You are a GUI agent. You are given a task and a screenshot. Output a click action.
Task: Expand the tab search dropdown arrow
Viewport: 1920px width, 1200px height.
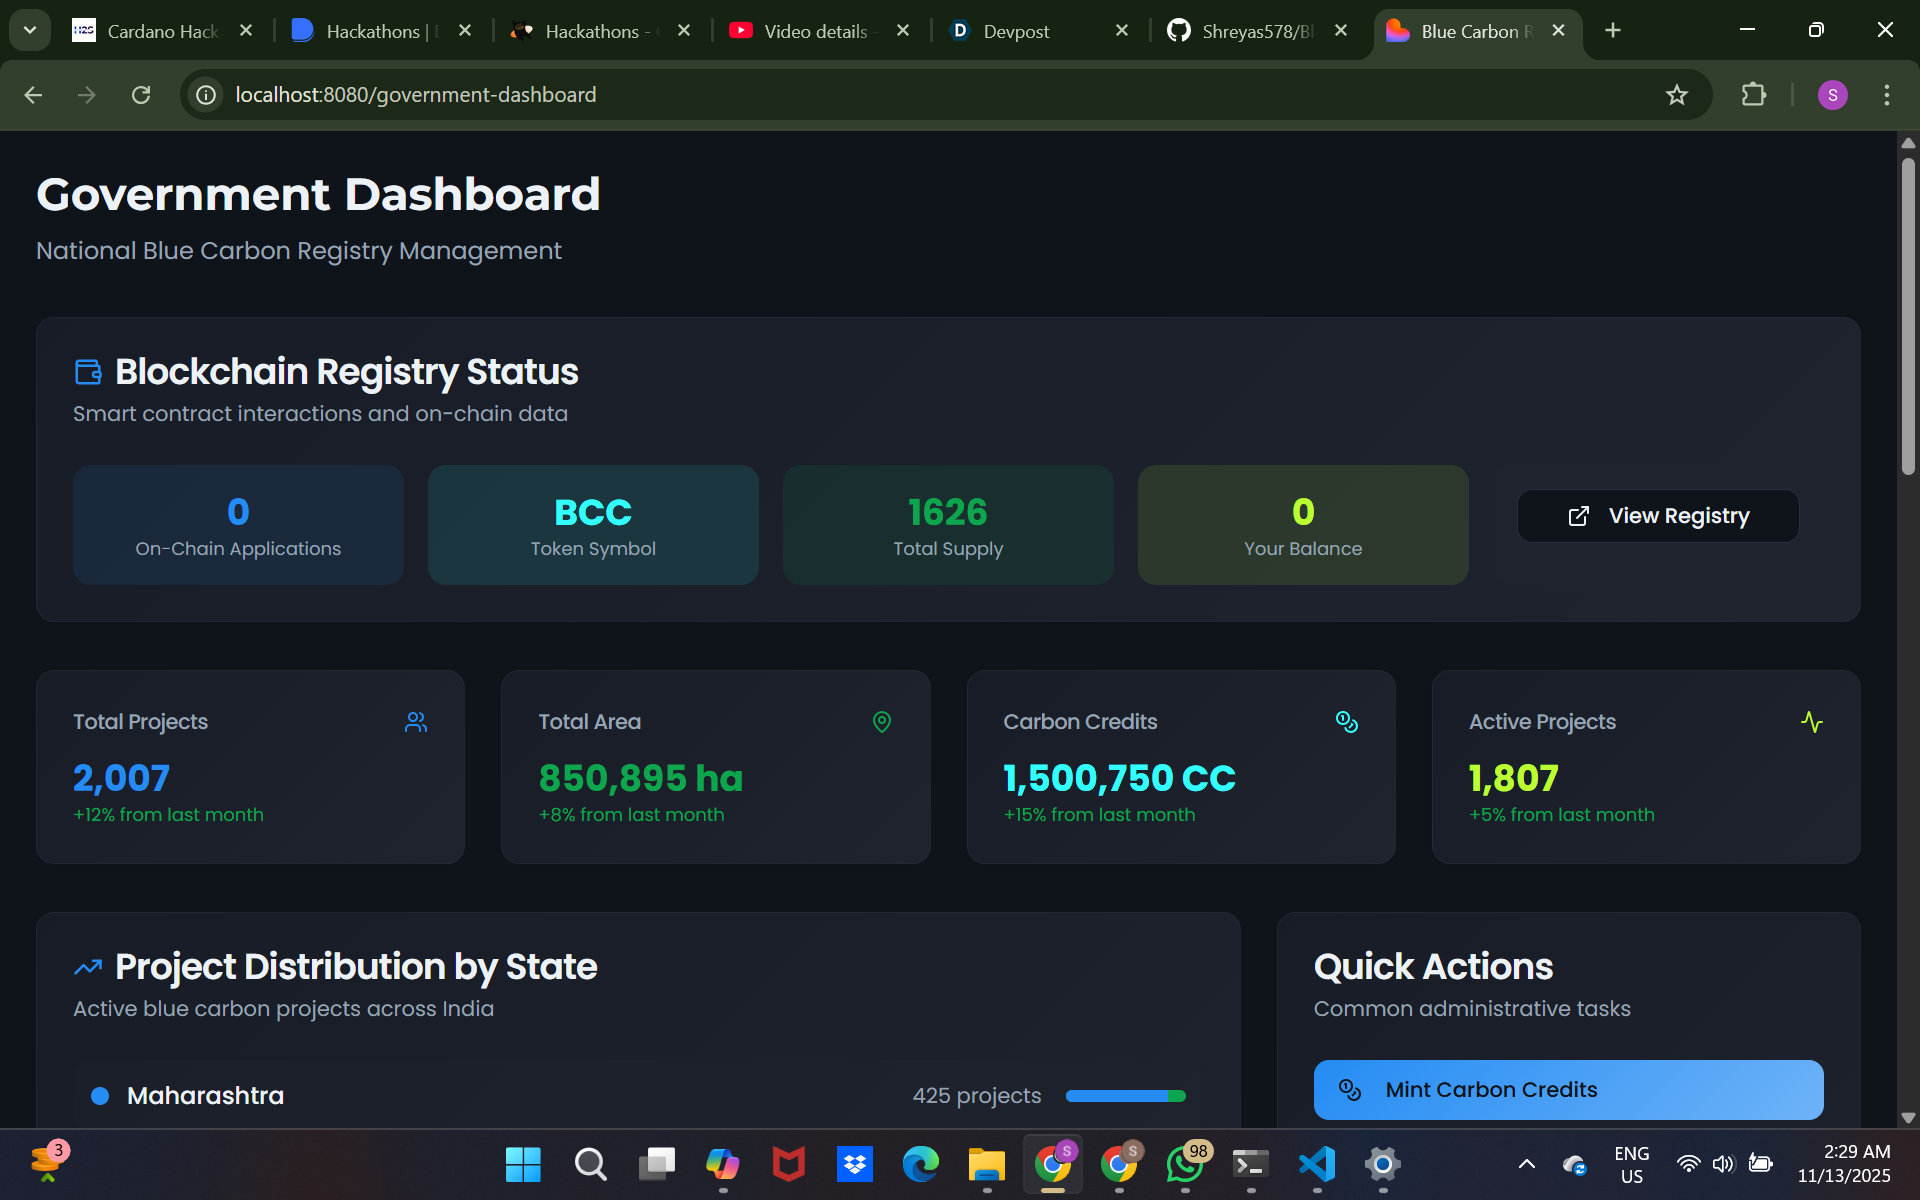point(30,30)
